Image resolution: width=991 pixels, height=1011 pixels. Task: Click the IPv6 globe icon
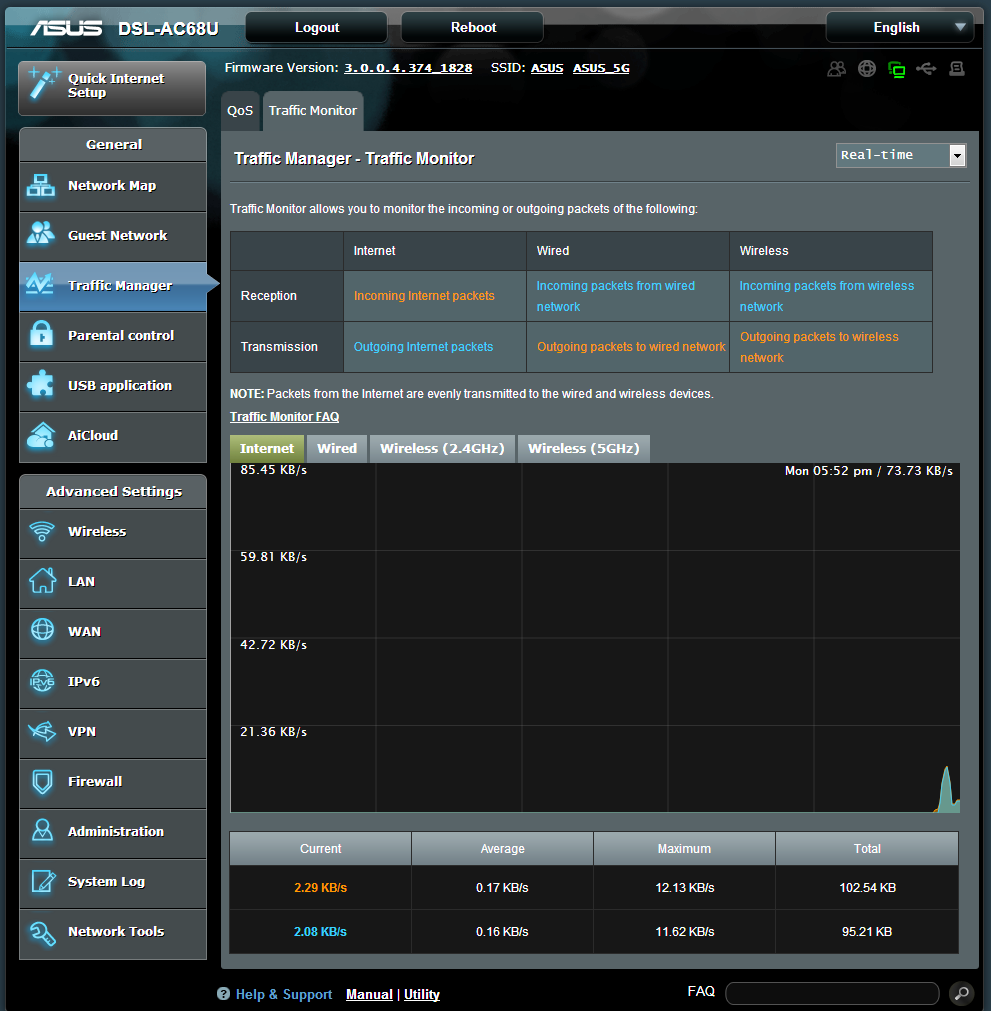pyautogui.click(x=42, y=680)
